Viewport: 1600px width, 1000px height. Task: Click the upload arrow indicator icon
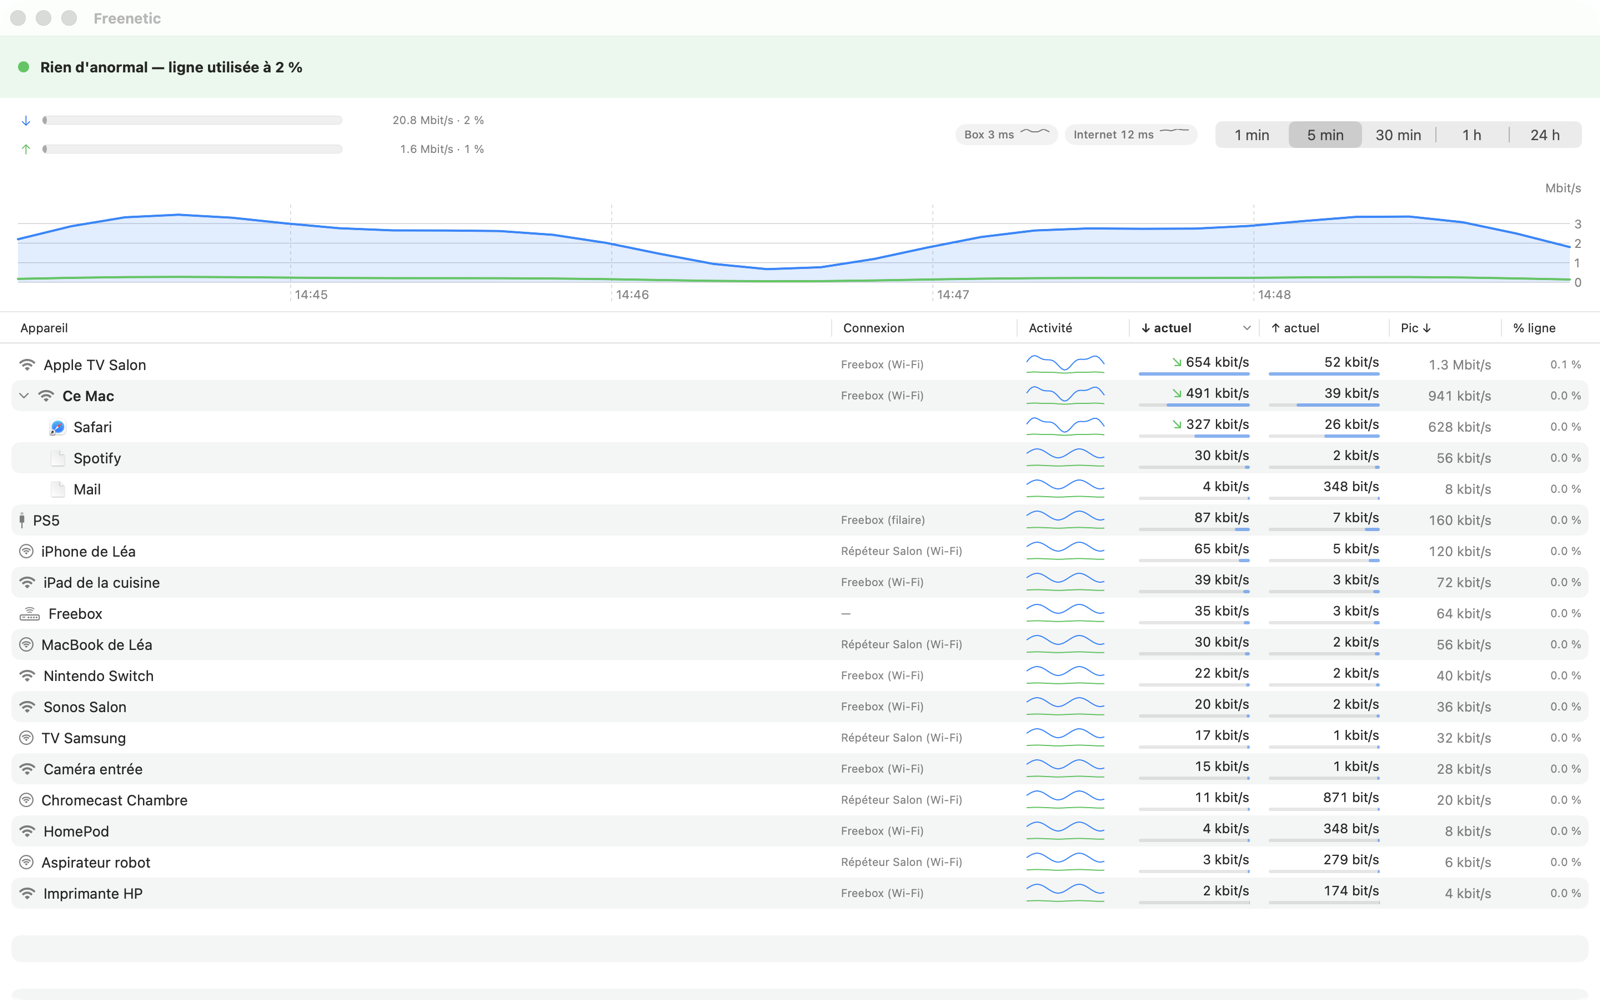pyautogui.click(x=26, y=149)
